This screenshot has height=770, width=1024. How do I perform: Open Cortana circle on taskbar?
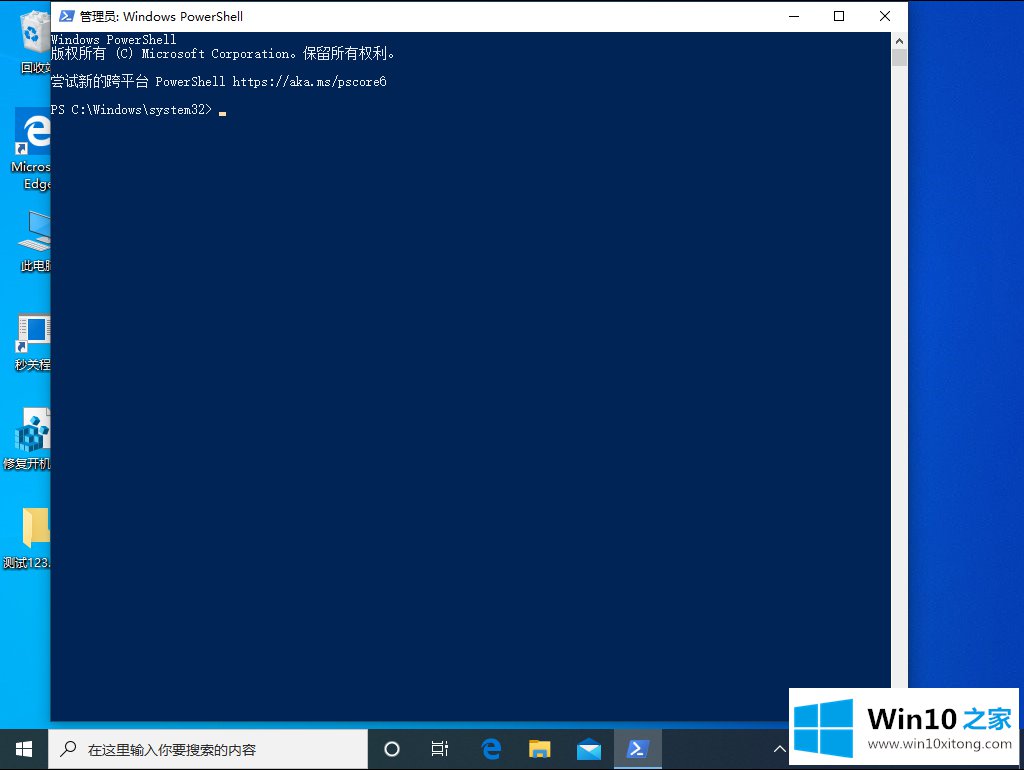(x=391, y=749)
